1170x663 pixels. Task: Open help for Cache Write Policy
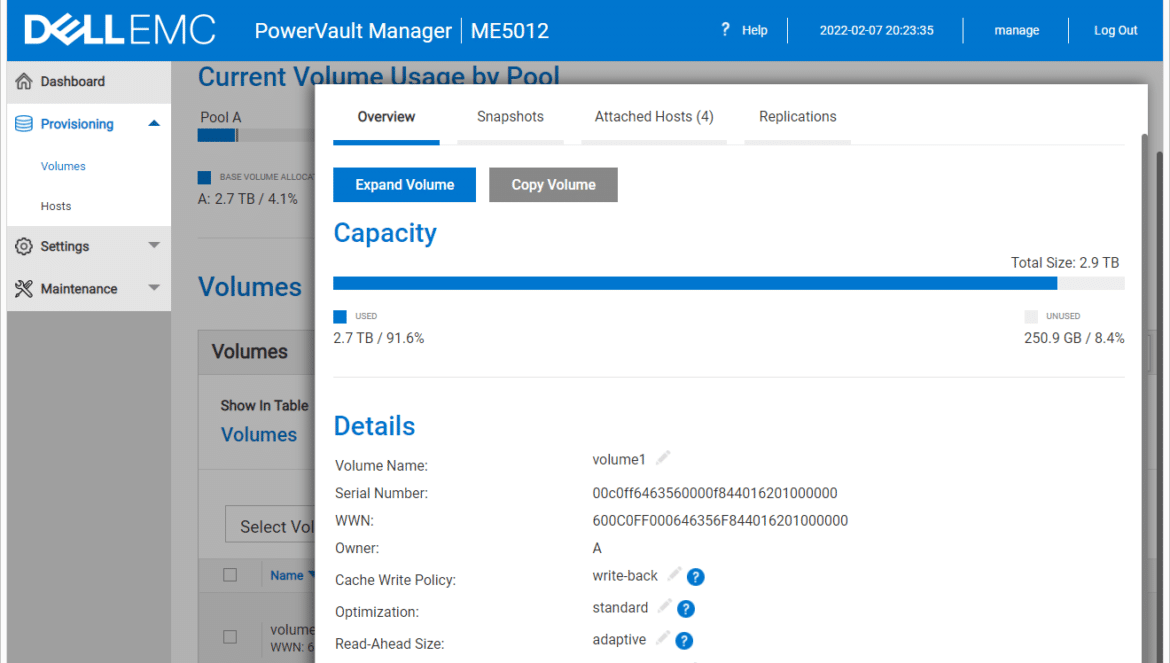click(695, 576)
